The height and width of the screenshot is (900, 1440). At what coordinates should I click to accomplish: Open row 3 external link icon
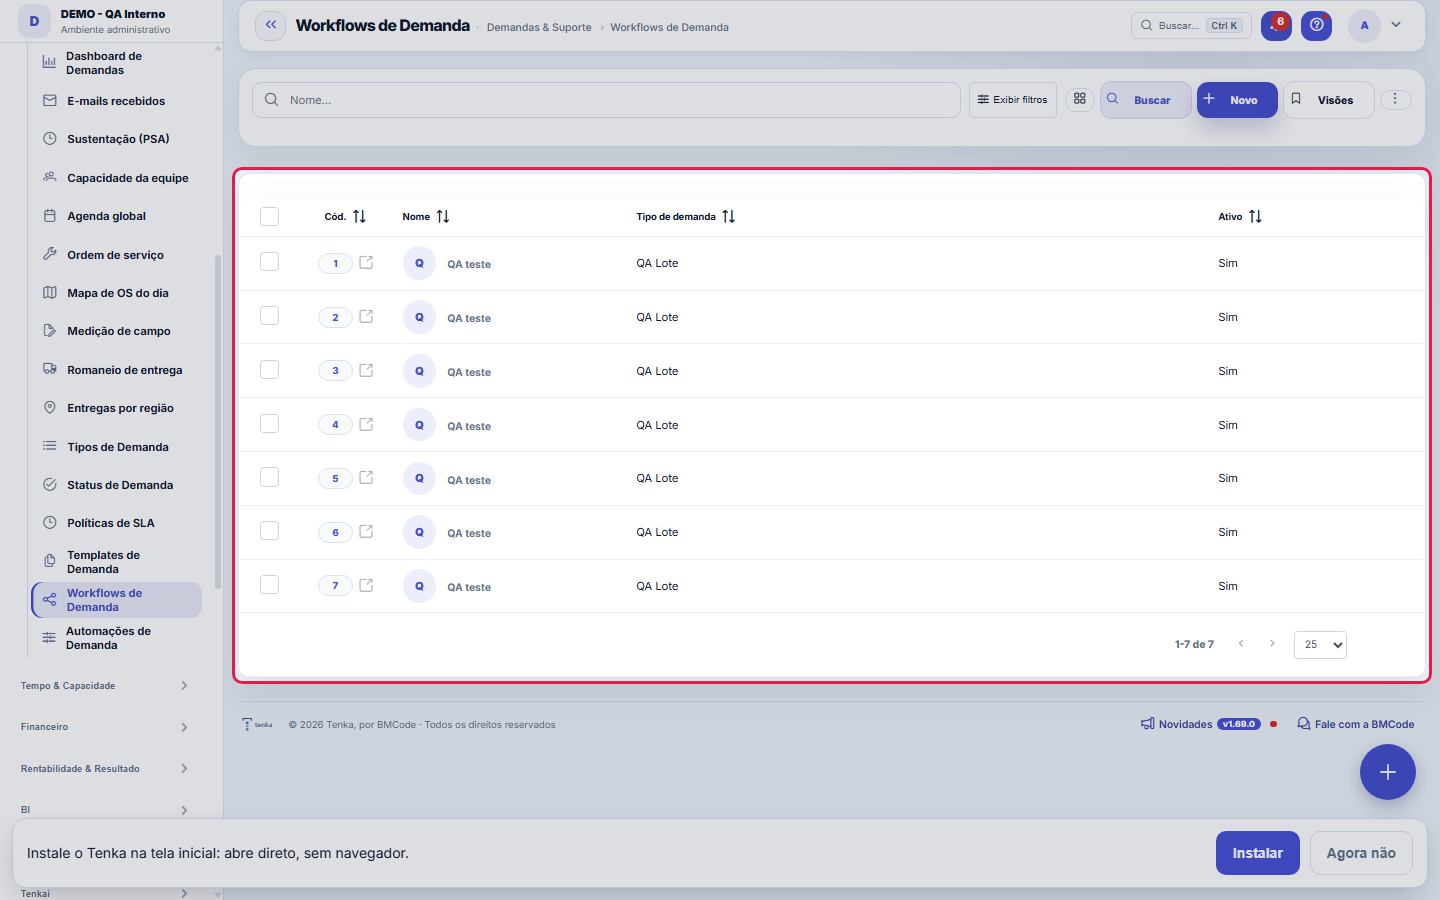point(366,370)
